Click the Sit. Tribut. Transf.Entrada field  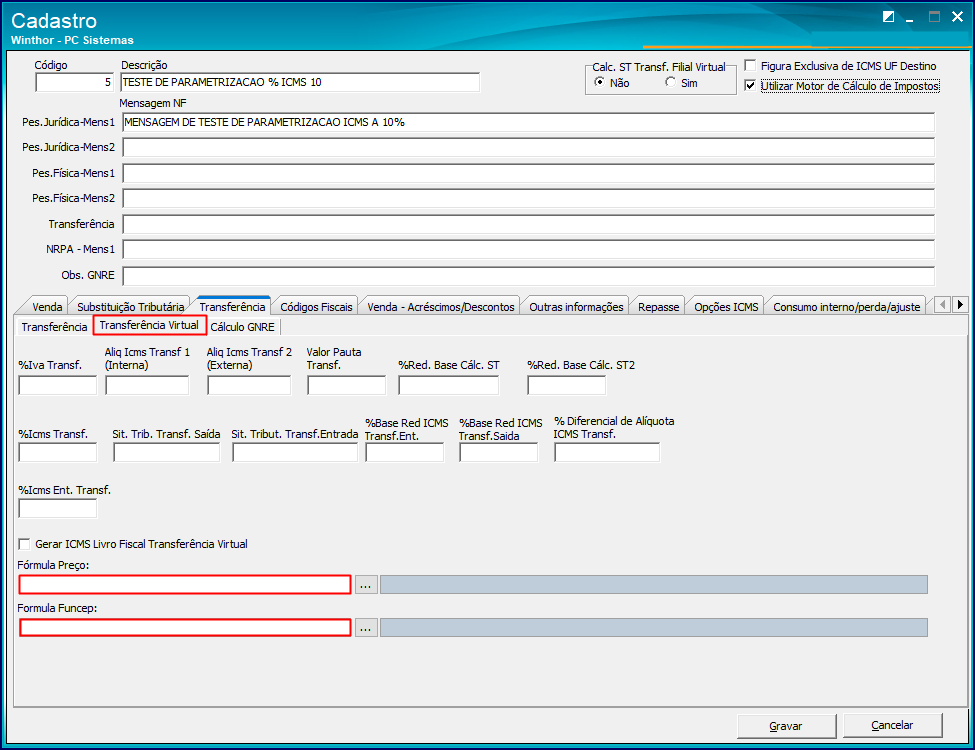tap(295, 452)
